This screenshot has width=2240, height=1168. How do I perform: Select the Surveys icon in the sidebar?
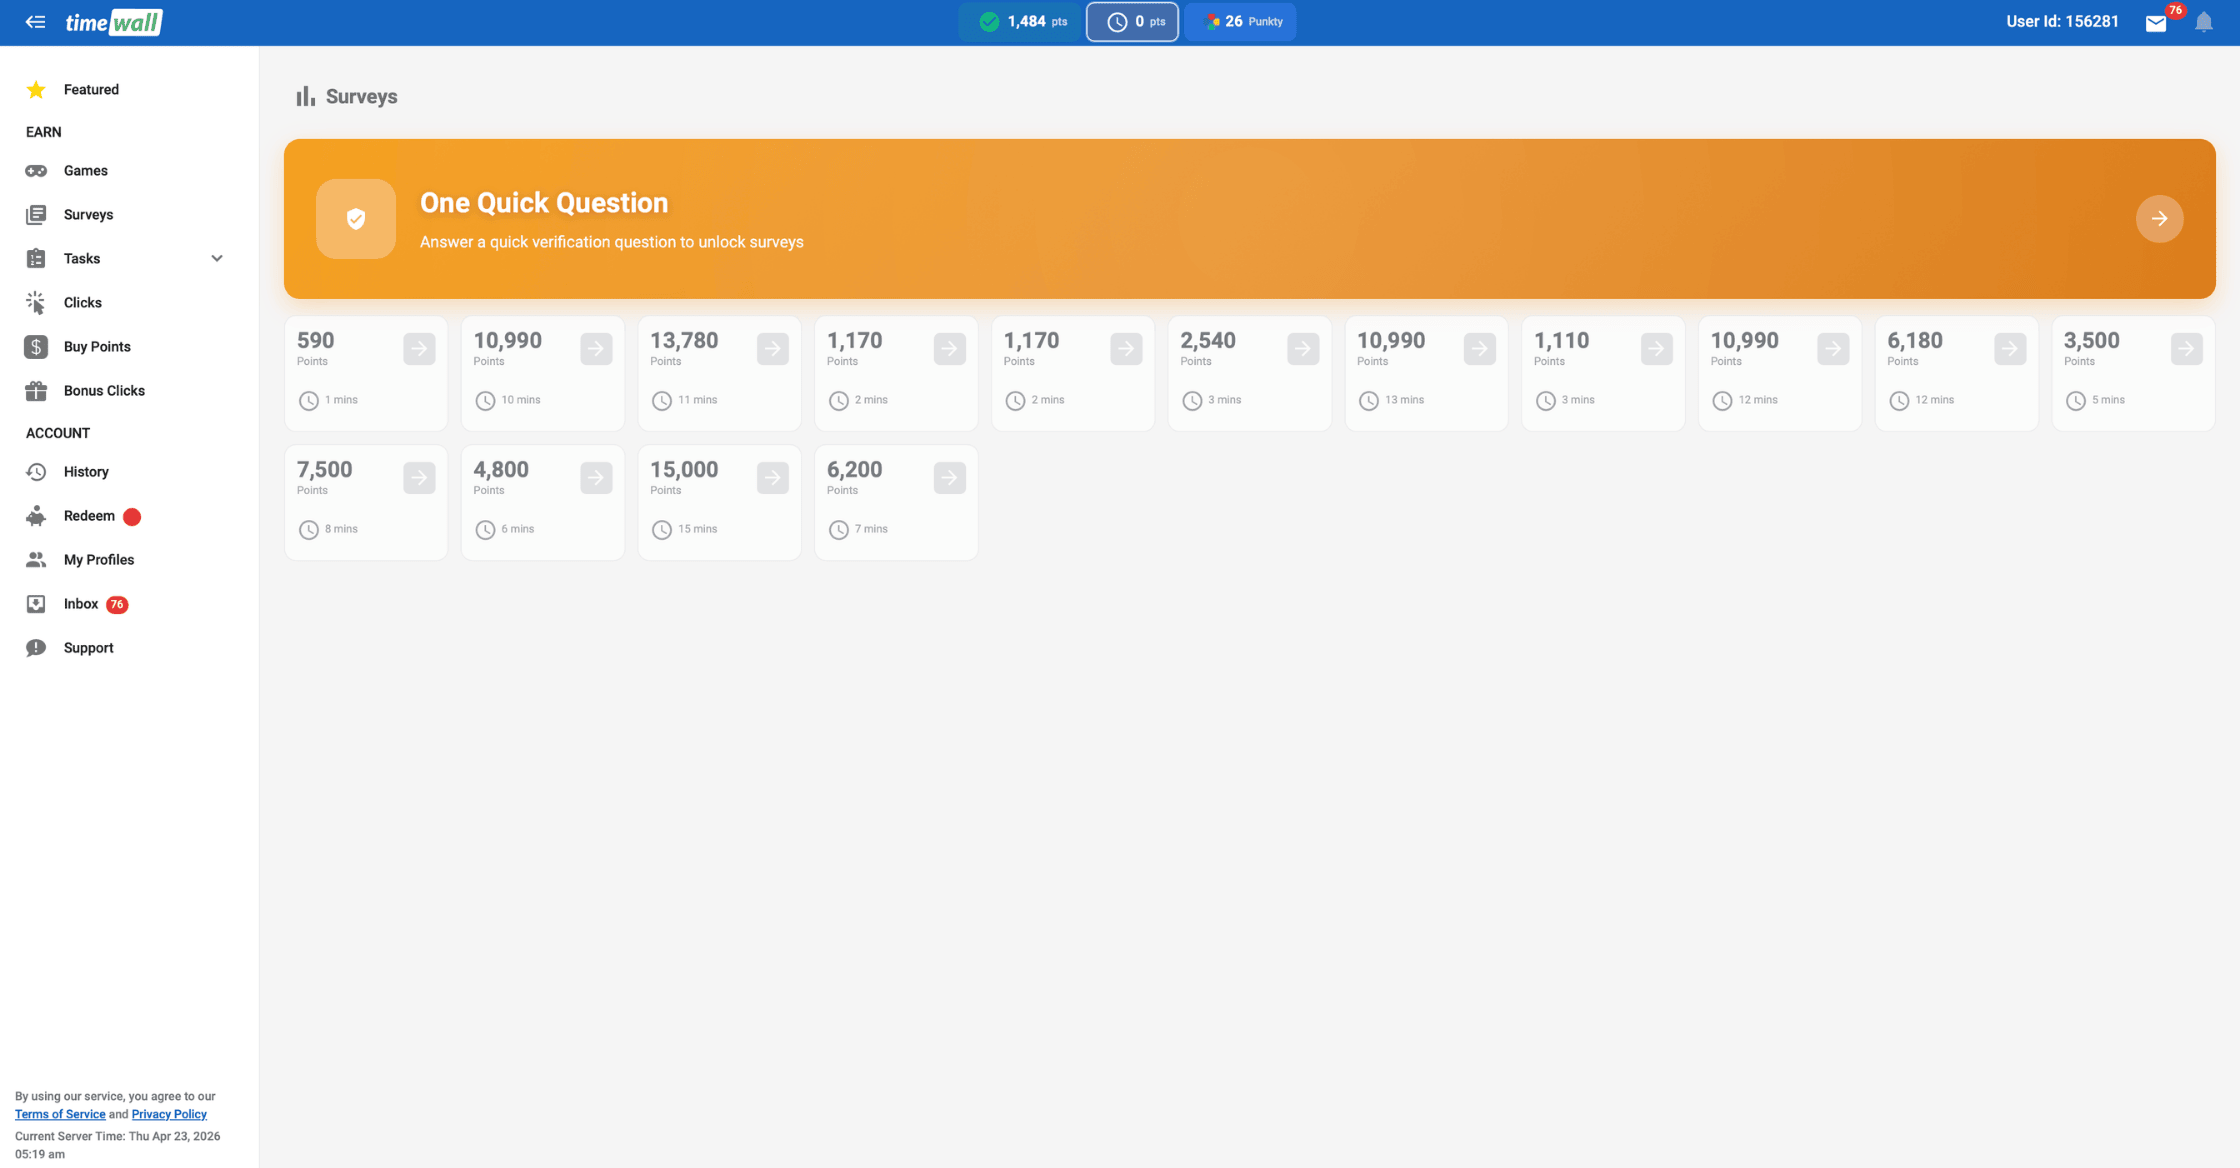pos(36,214)
